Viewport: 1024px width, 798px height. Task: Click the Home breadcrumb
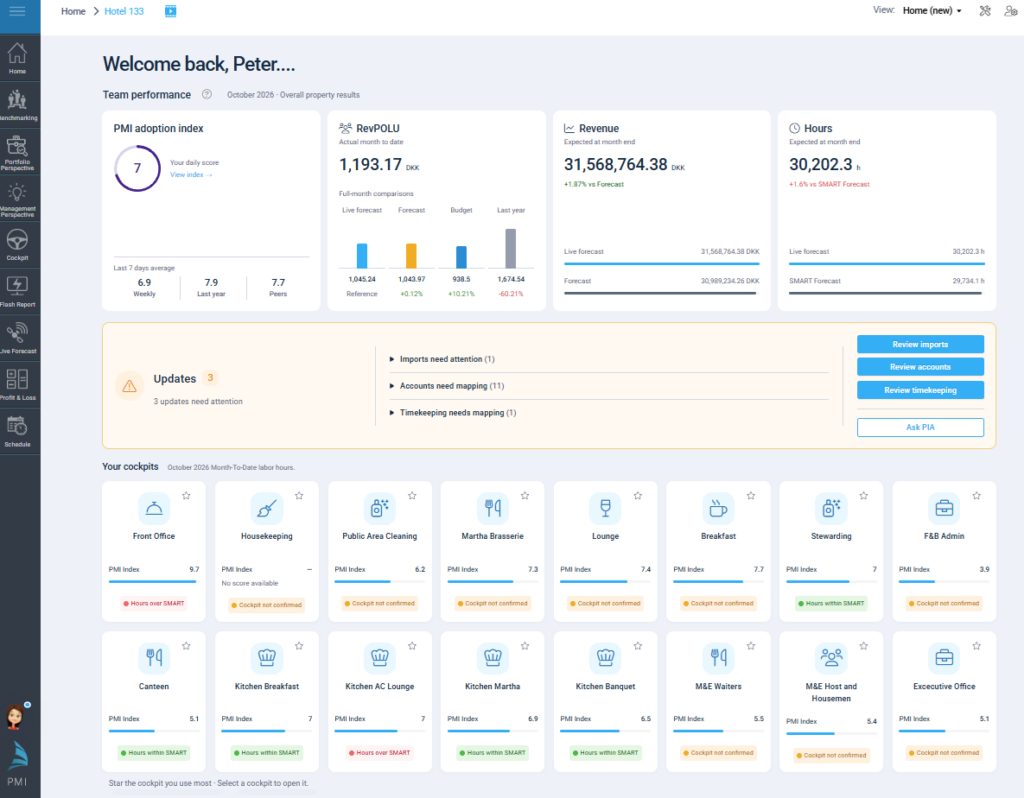coord(73,11)
